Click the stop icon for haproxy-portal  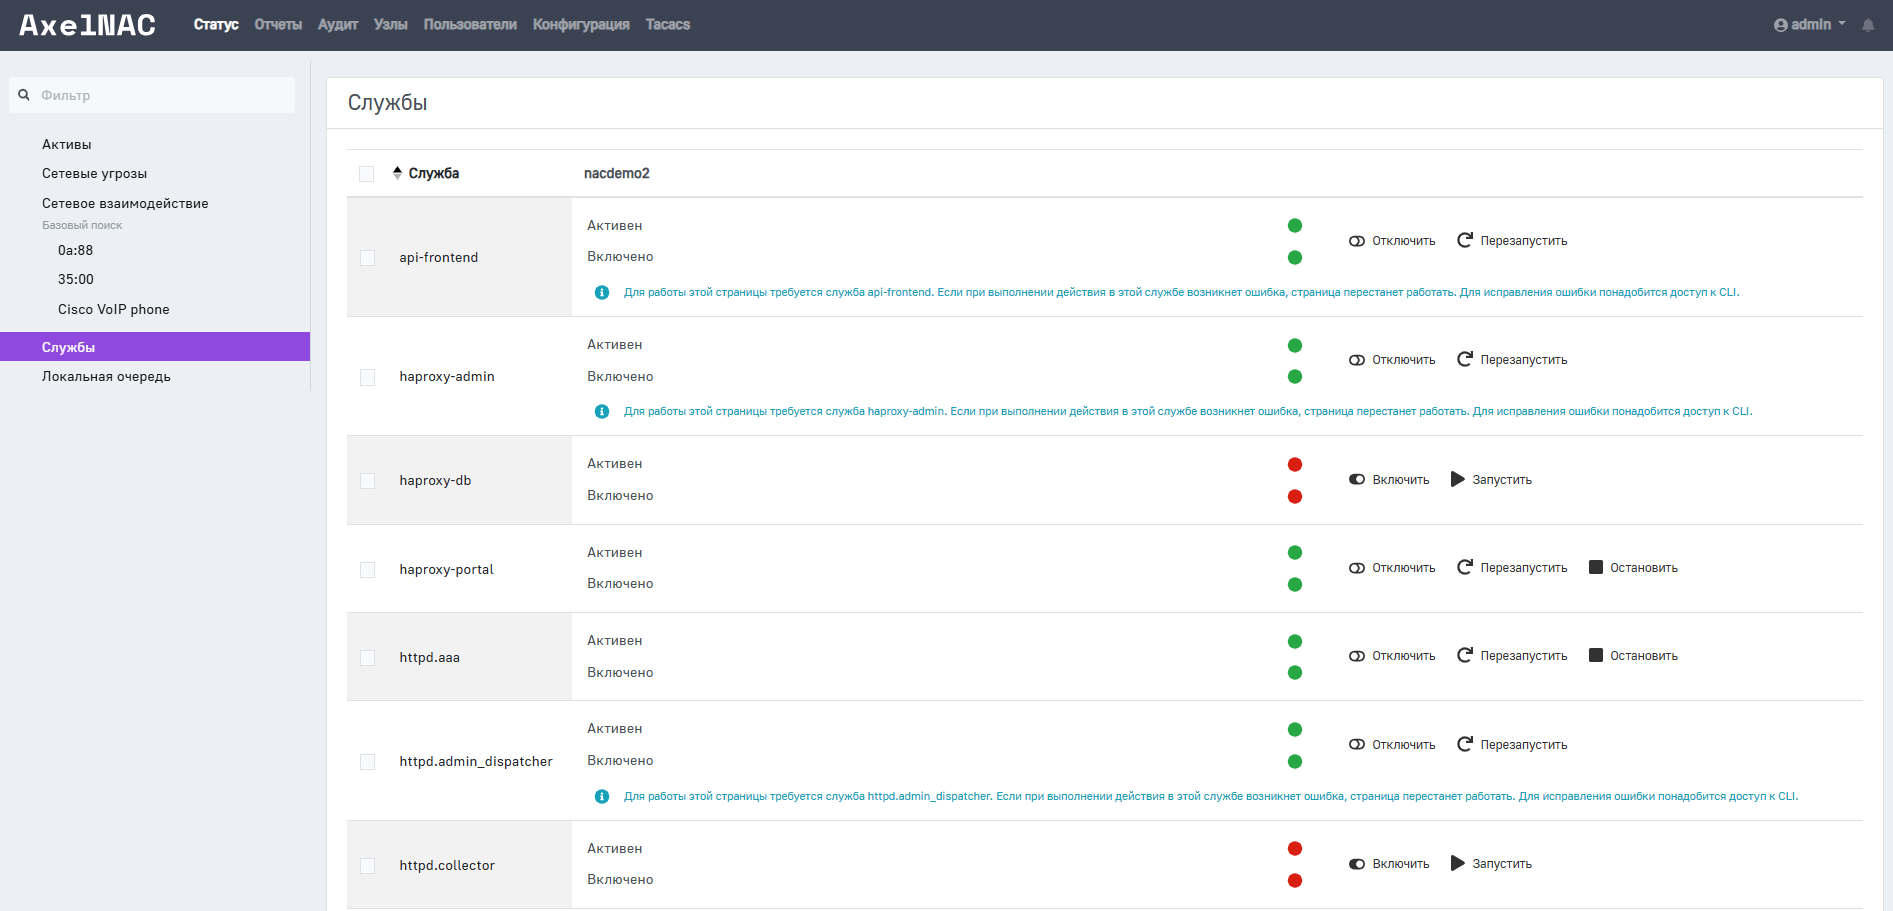coord(1596,567)
